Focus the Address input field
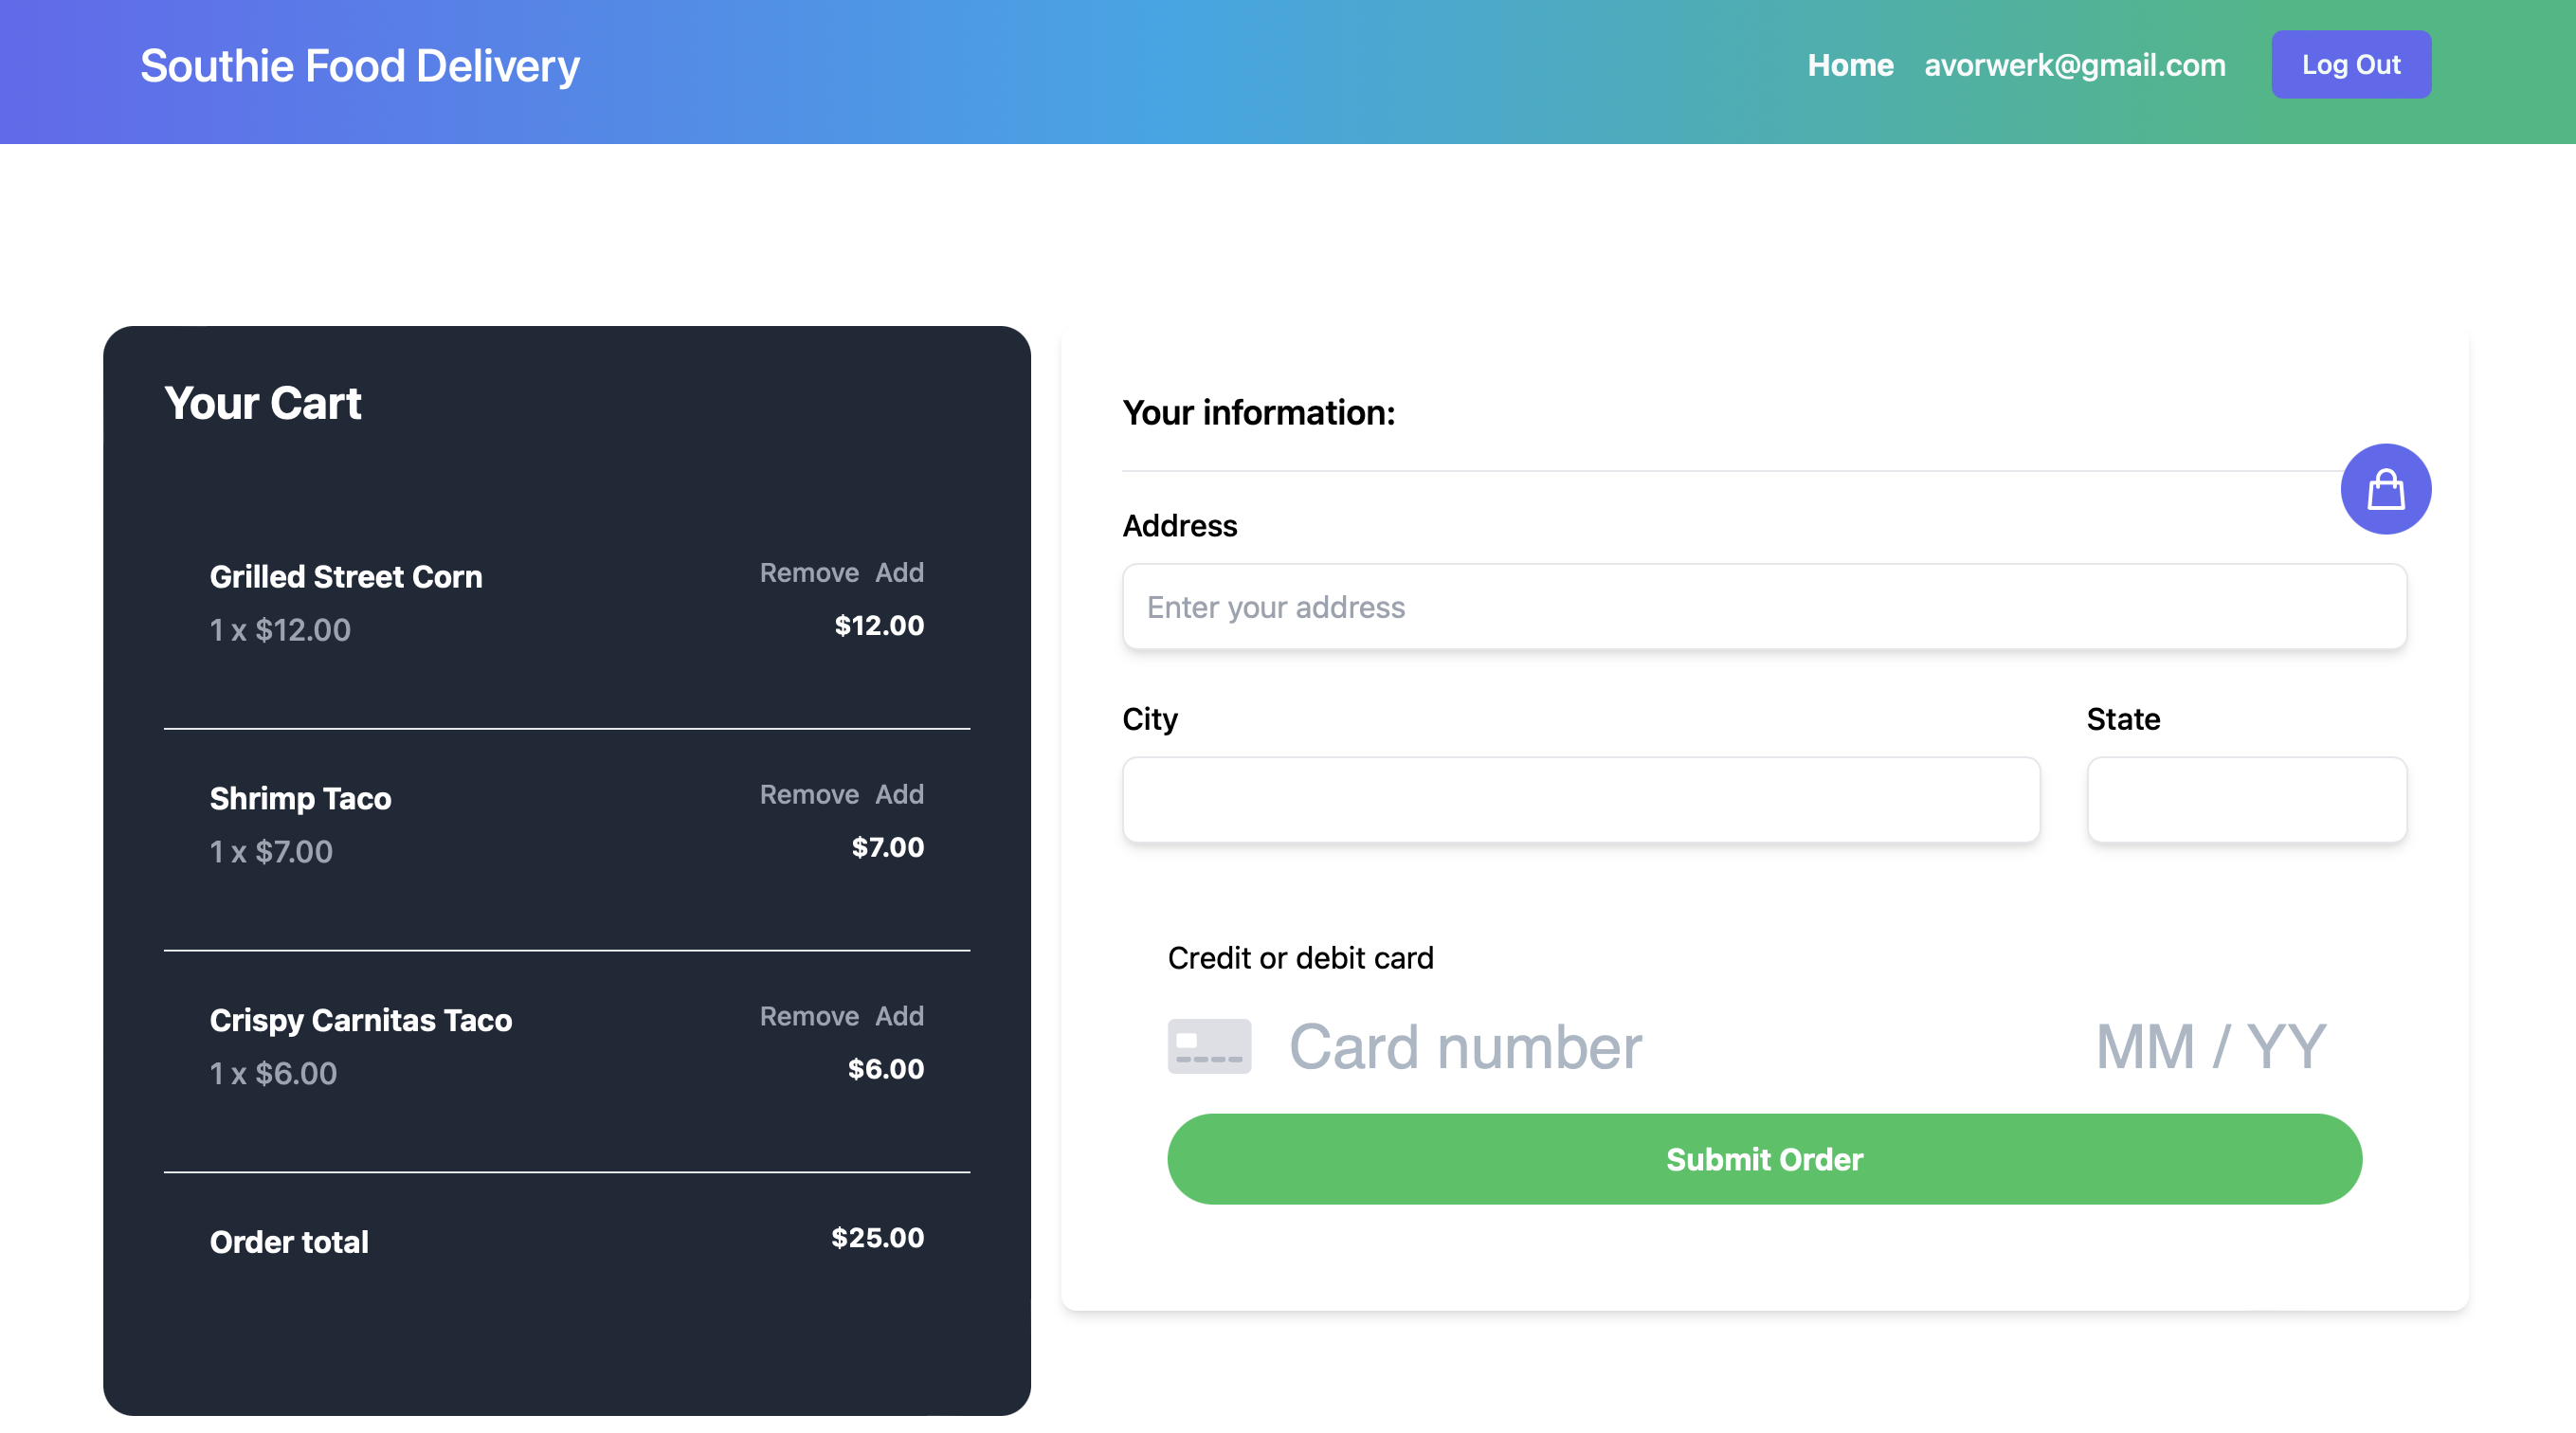This screenshot has width=2576, height=1433. [1764, 607]
